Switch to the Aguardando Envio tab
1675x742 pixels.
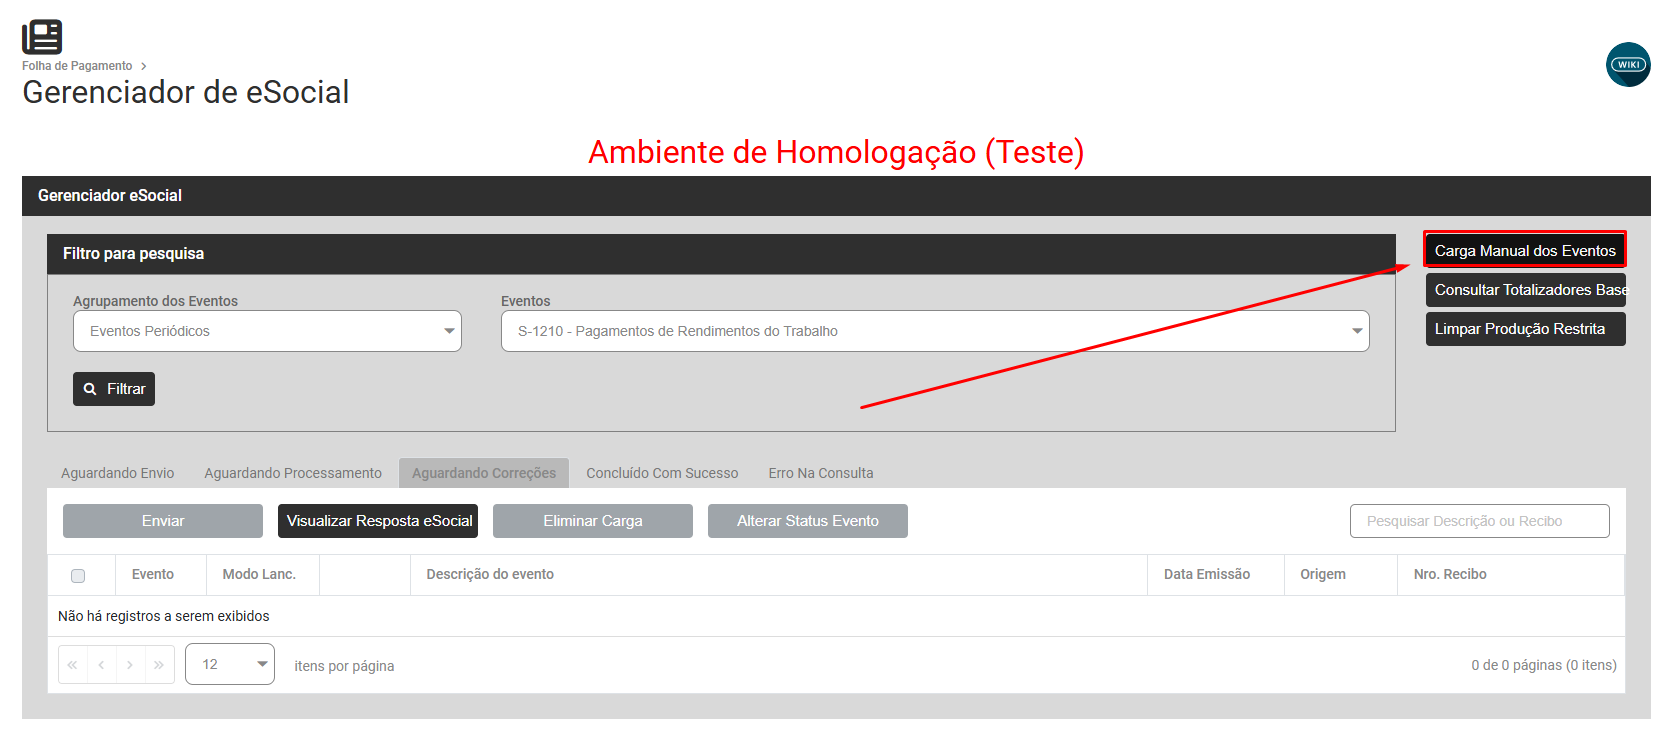tap(118, 473)
